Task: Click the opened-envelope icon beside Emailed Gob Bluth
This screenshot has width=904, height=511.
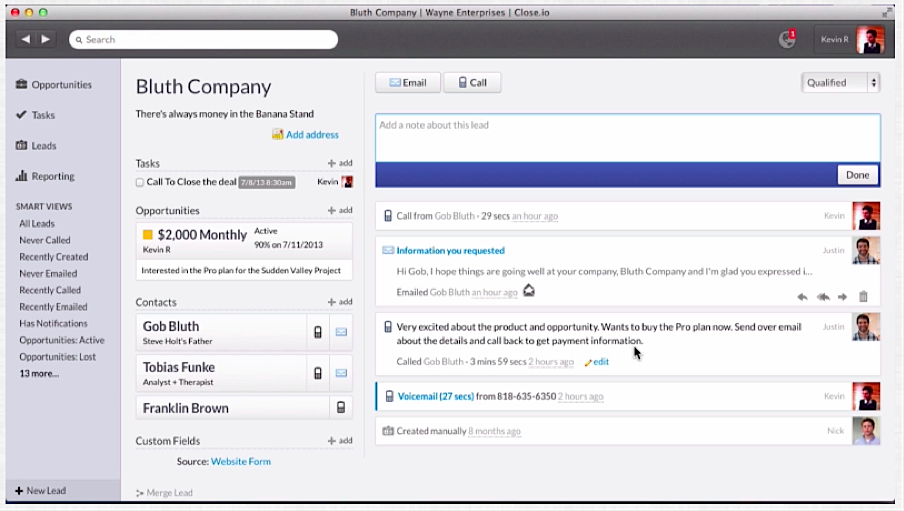Action: click(x=529, y=291)
